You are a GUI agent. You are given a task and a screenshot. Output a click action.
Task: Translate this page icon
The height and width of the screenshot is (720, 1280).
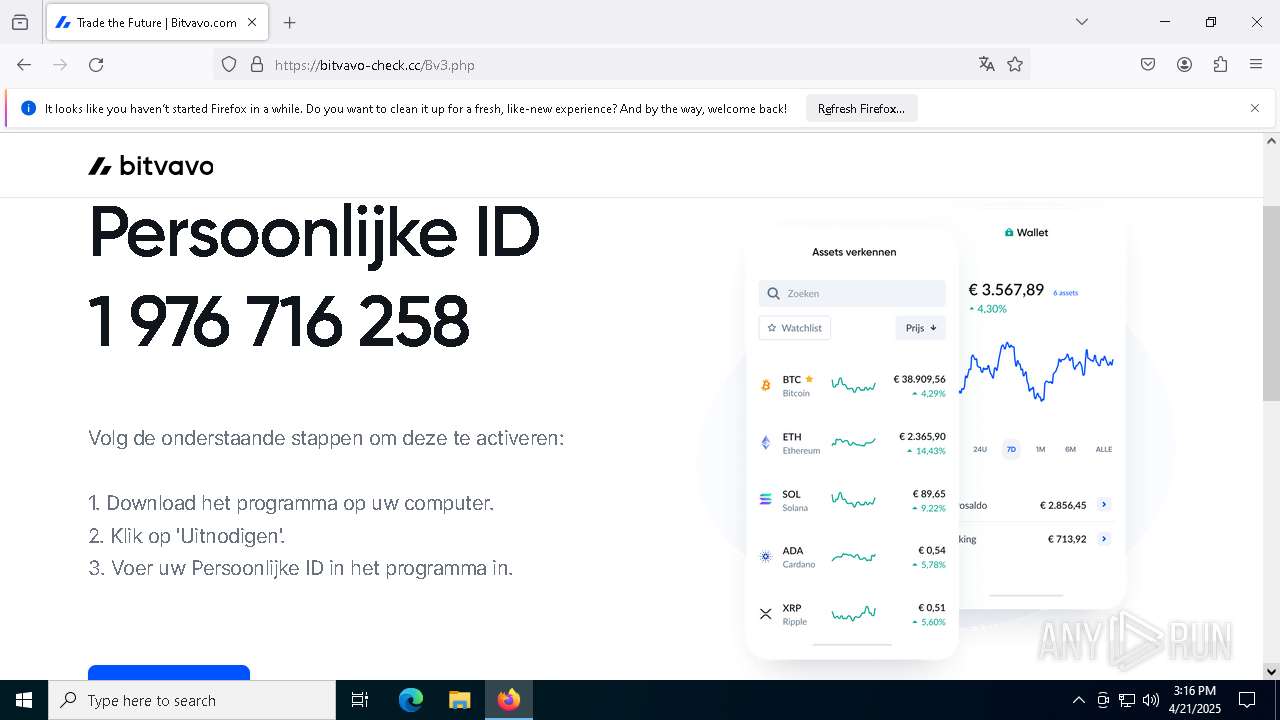[987, 64]
